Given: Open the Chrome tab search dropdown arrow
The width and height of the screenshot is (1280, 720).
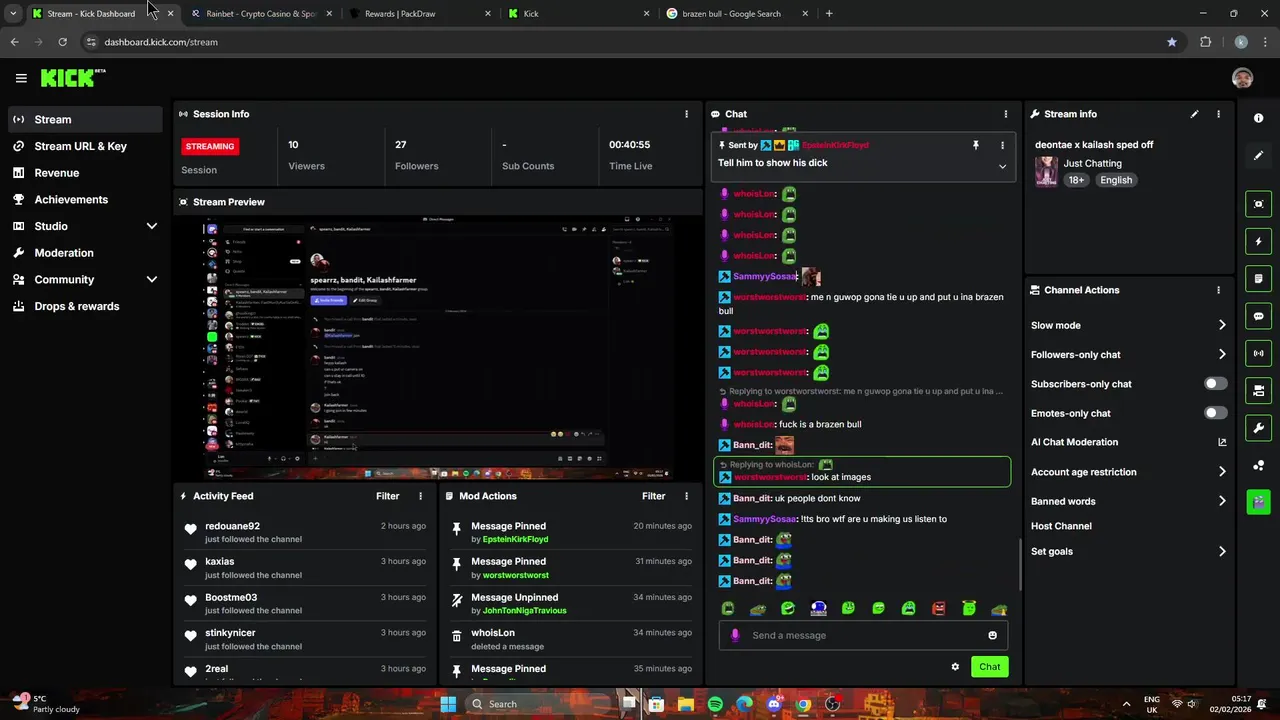Looking at the screenshot, I should pos(12,14).
